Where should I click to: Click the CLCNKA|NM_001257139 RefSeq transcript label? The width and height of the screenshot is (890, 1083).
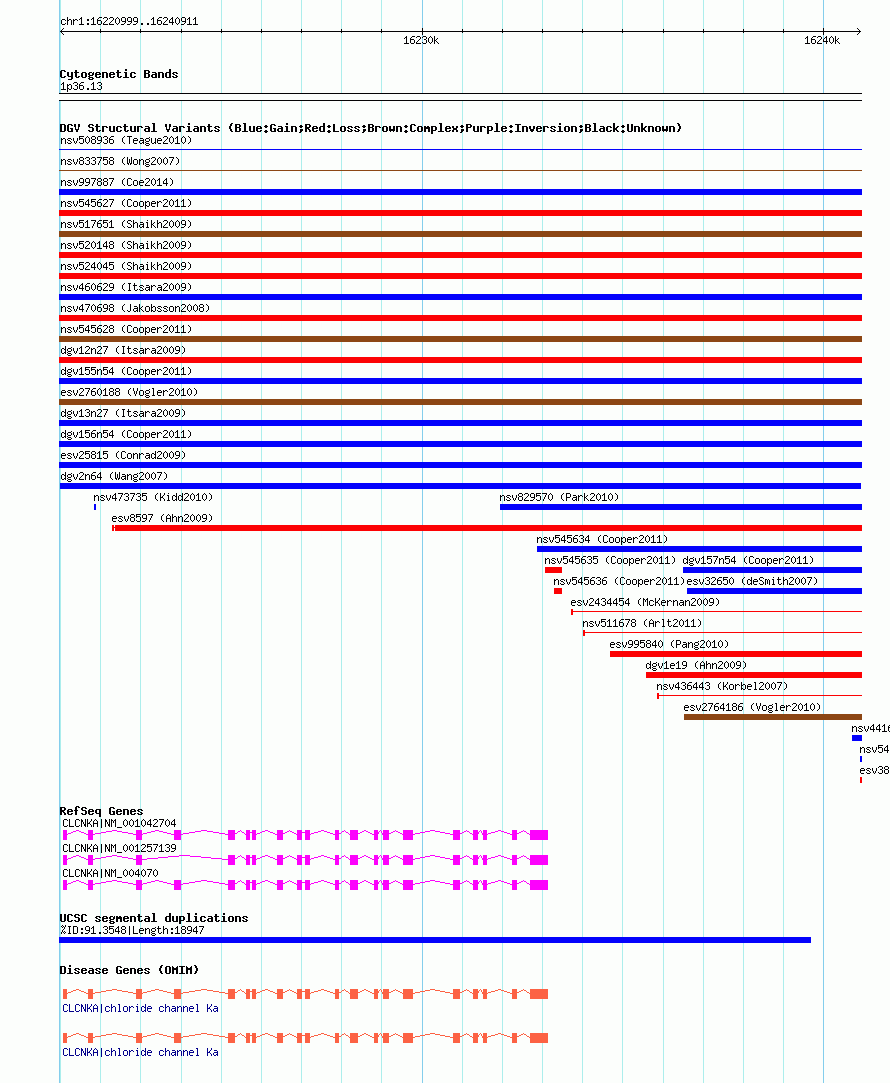pos(119,848)
